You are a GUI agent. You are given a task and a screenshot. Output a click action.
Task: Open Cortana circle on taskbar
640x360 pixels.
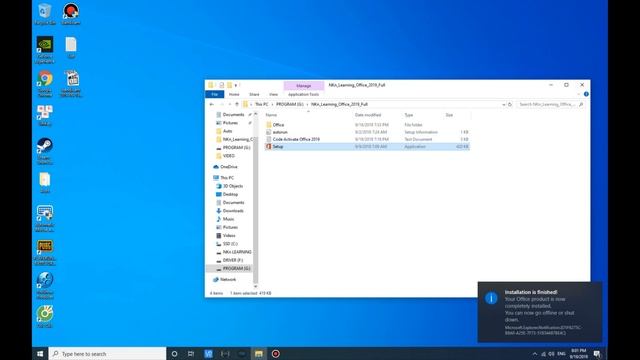[x=174, y=353]
